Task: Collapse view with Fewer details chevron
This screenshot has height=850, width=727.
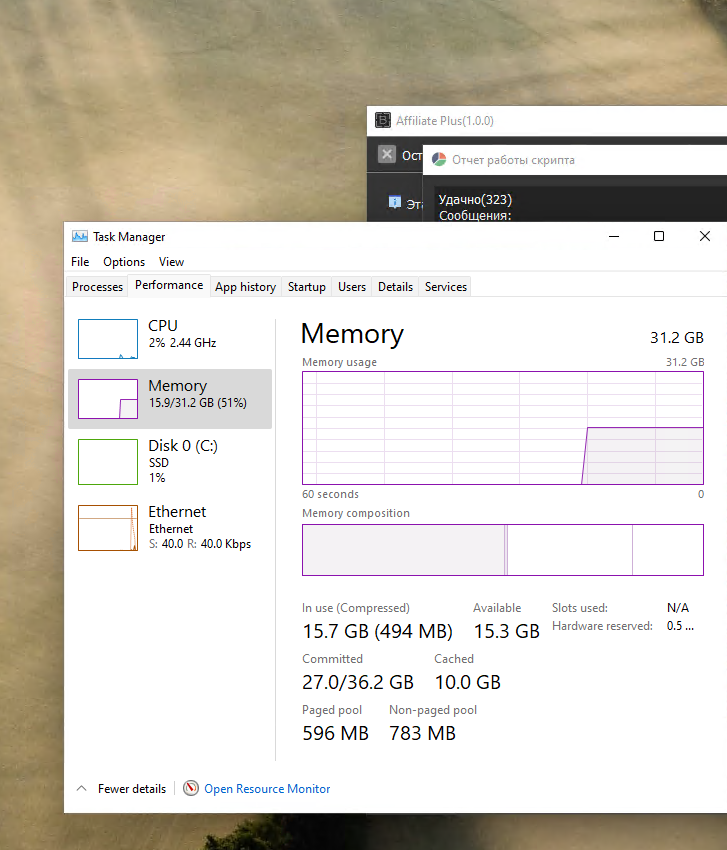Action: (82, 788)
